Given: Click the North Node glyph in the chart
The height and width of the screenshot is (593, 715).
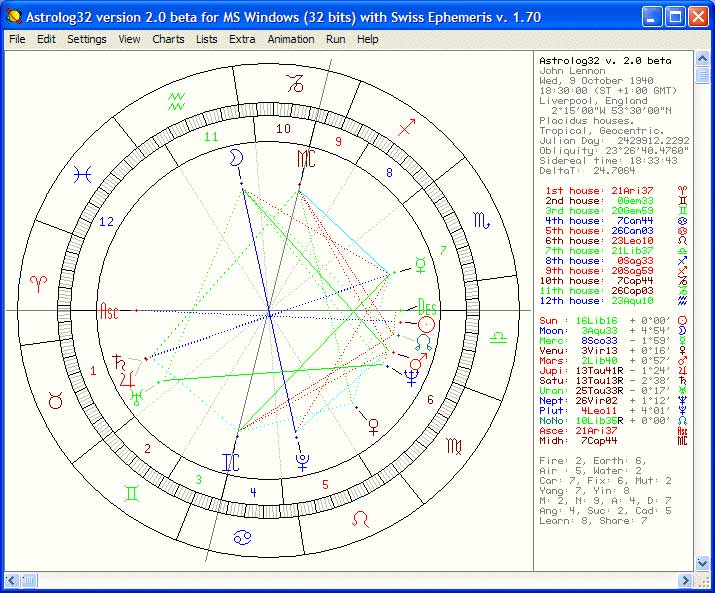Looking at the screenshot, I should [423, 342].
